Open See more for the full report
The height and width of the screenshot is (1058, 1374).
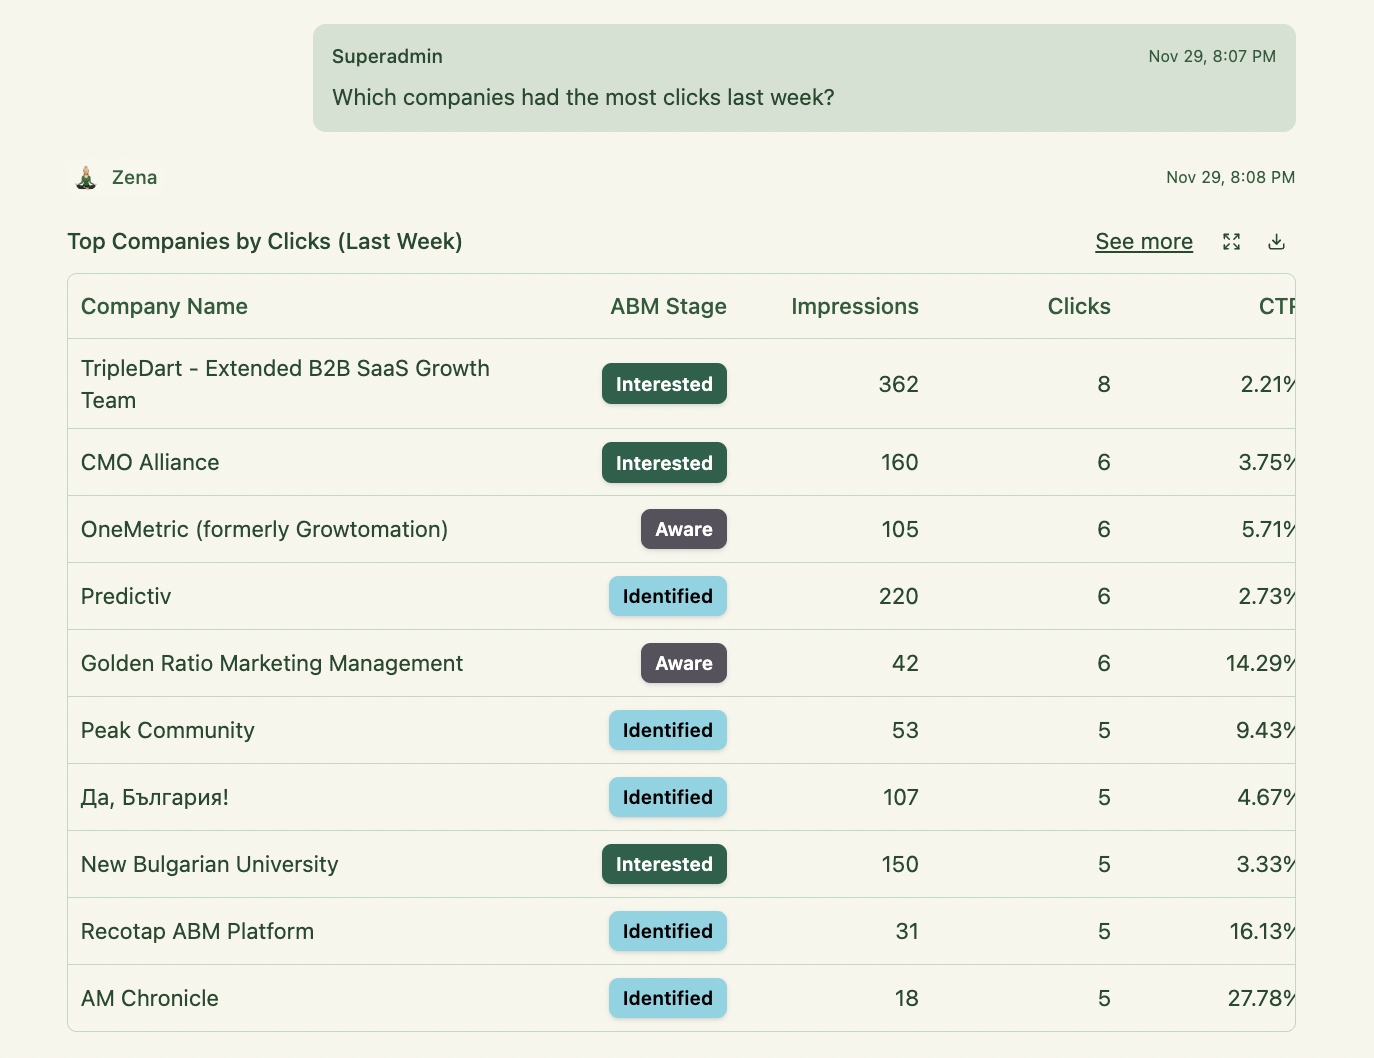tap(1144, 241)
